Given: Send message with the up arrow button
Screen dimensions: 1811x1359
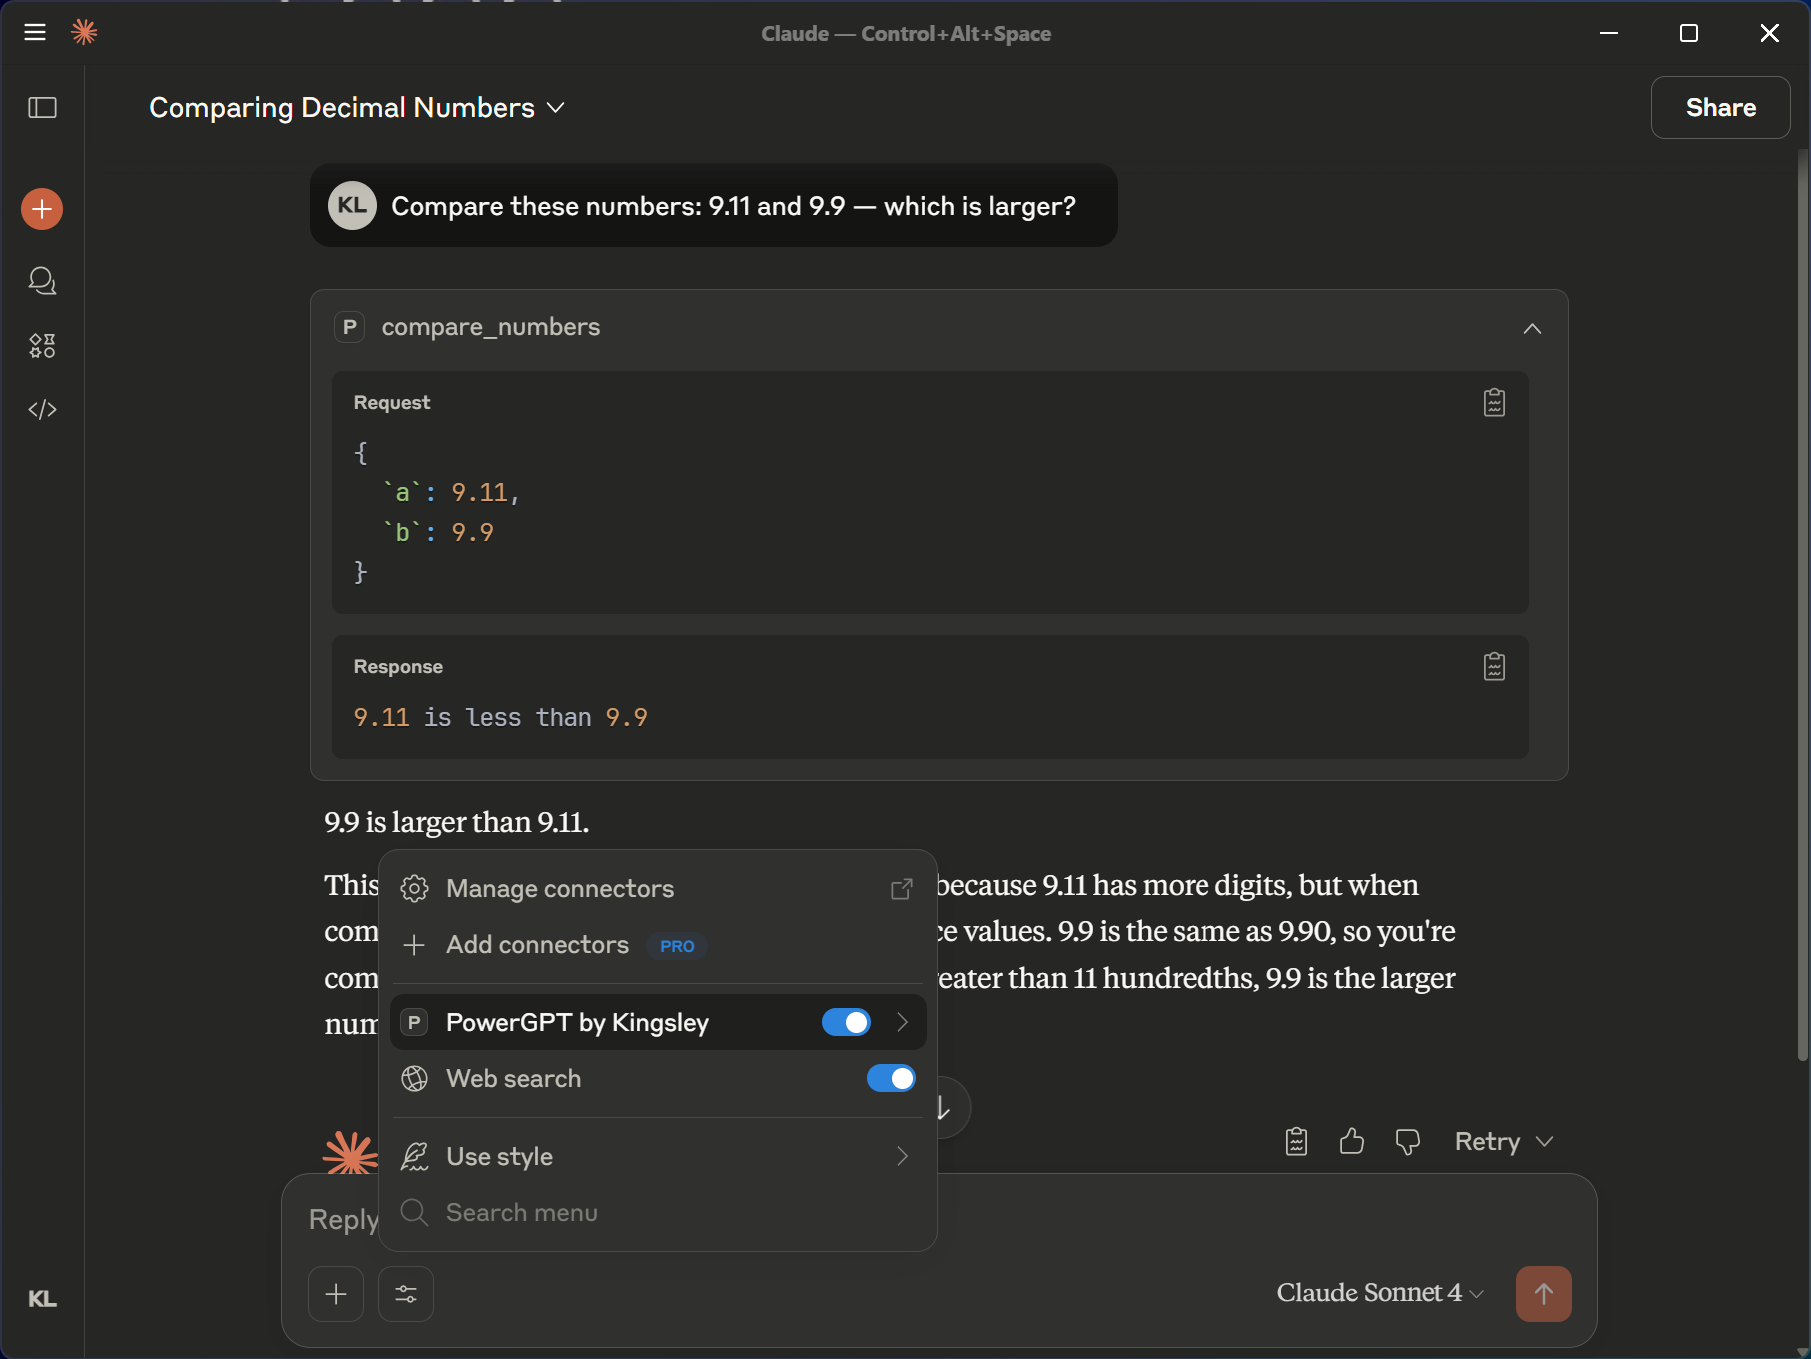Looking at the screenshot, I should 1543,1294.
